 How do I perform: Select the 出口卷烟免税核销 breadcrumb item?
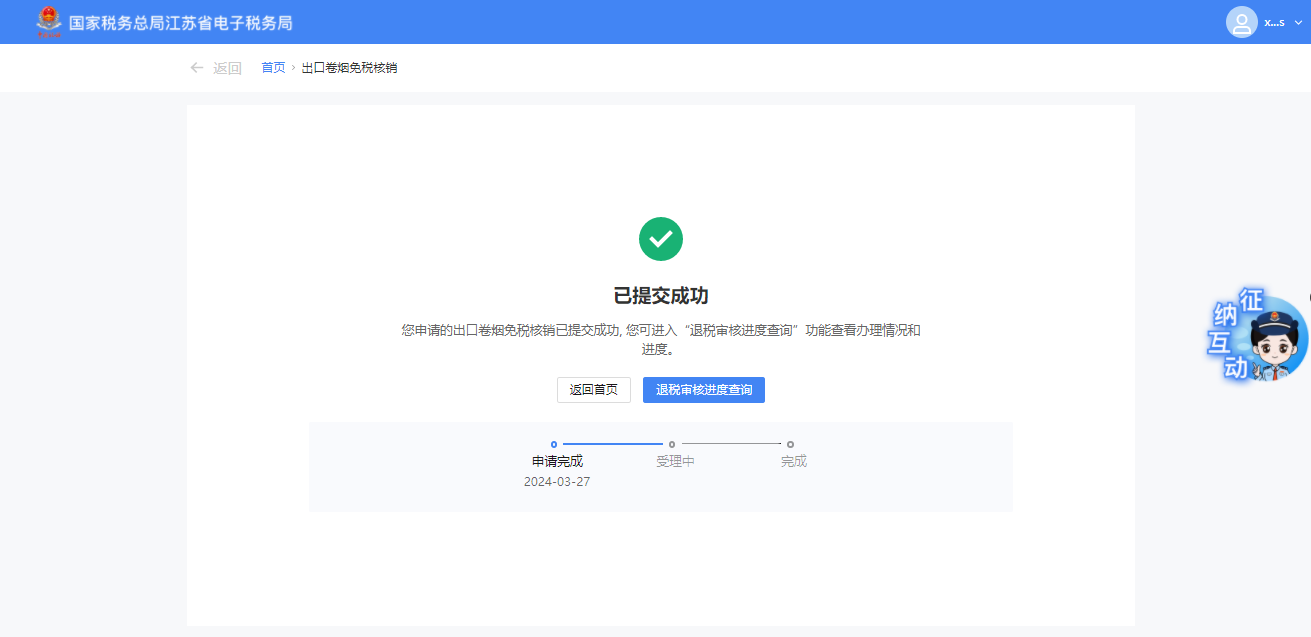coord(349,68)
